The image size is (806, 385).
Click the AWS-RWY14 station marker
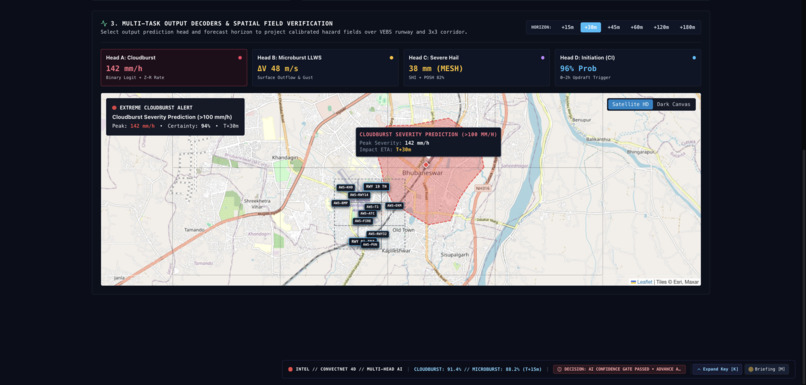click(359, 195)
